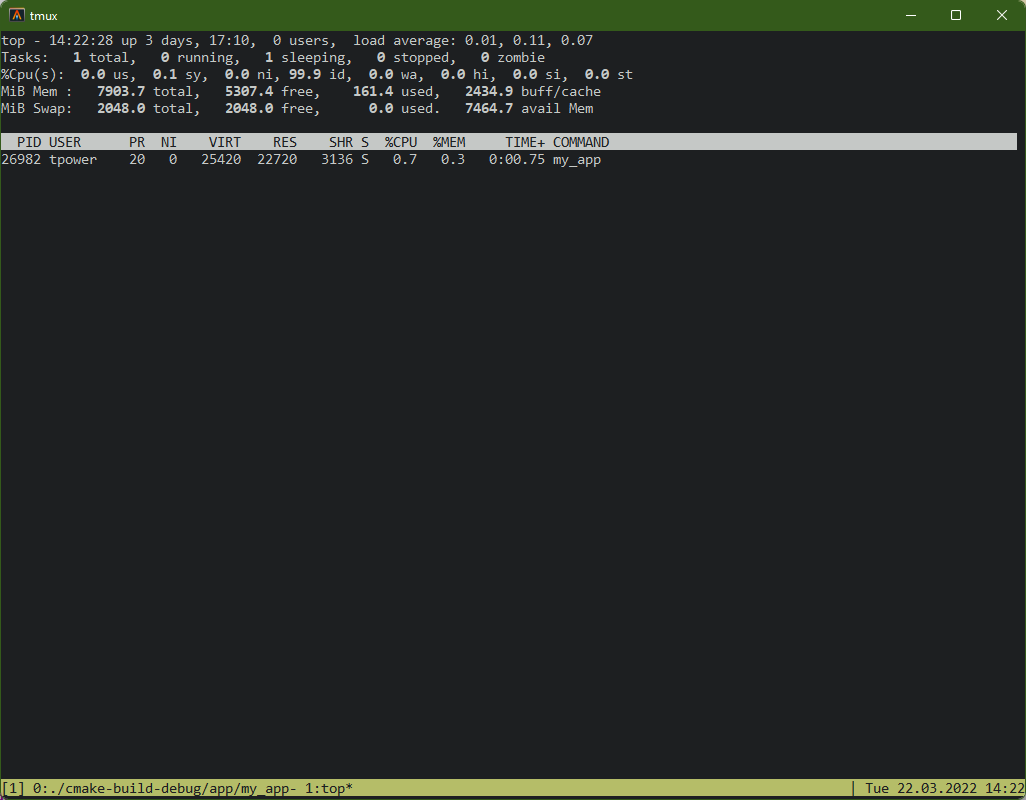1026x800 pixels.
Task: Click the USER column header
Action: pos(65,142)
